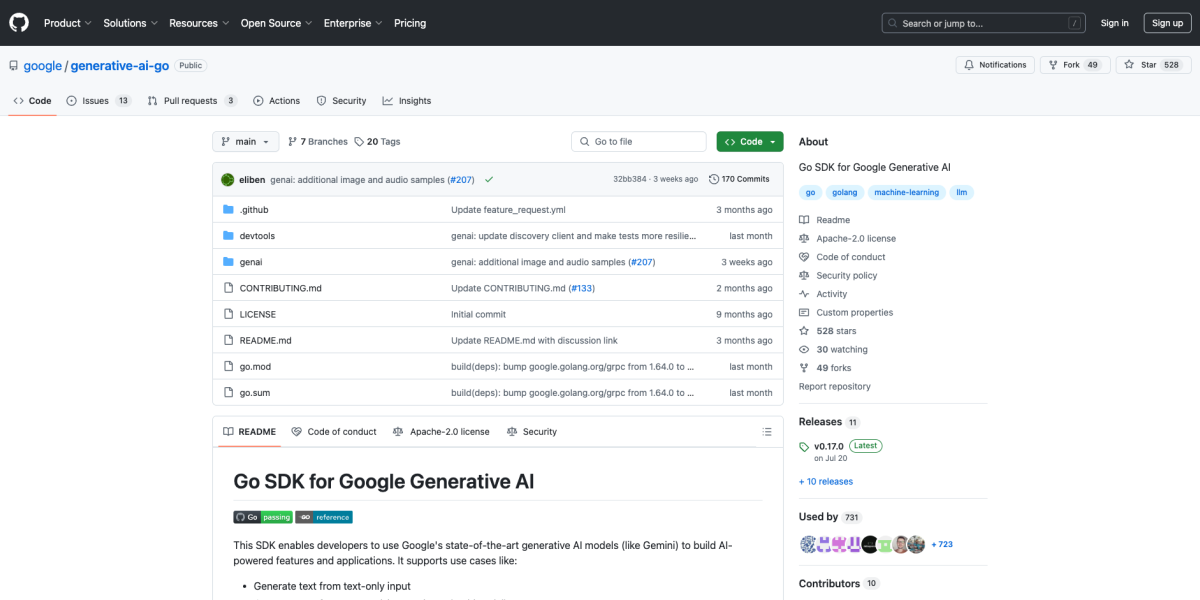Click the Readme book icon in About

(803, 219)
